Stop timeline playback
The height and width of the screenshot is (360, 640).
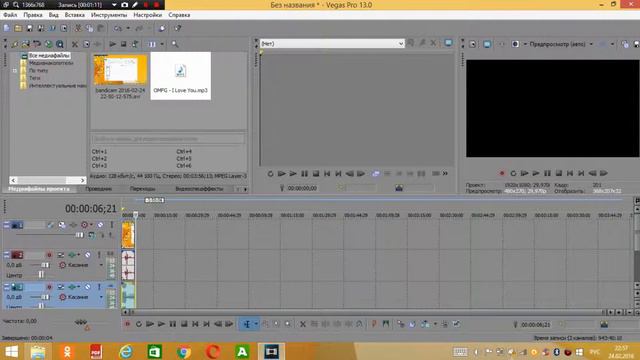coord(184,324)
